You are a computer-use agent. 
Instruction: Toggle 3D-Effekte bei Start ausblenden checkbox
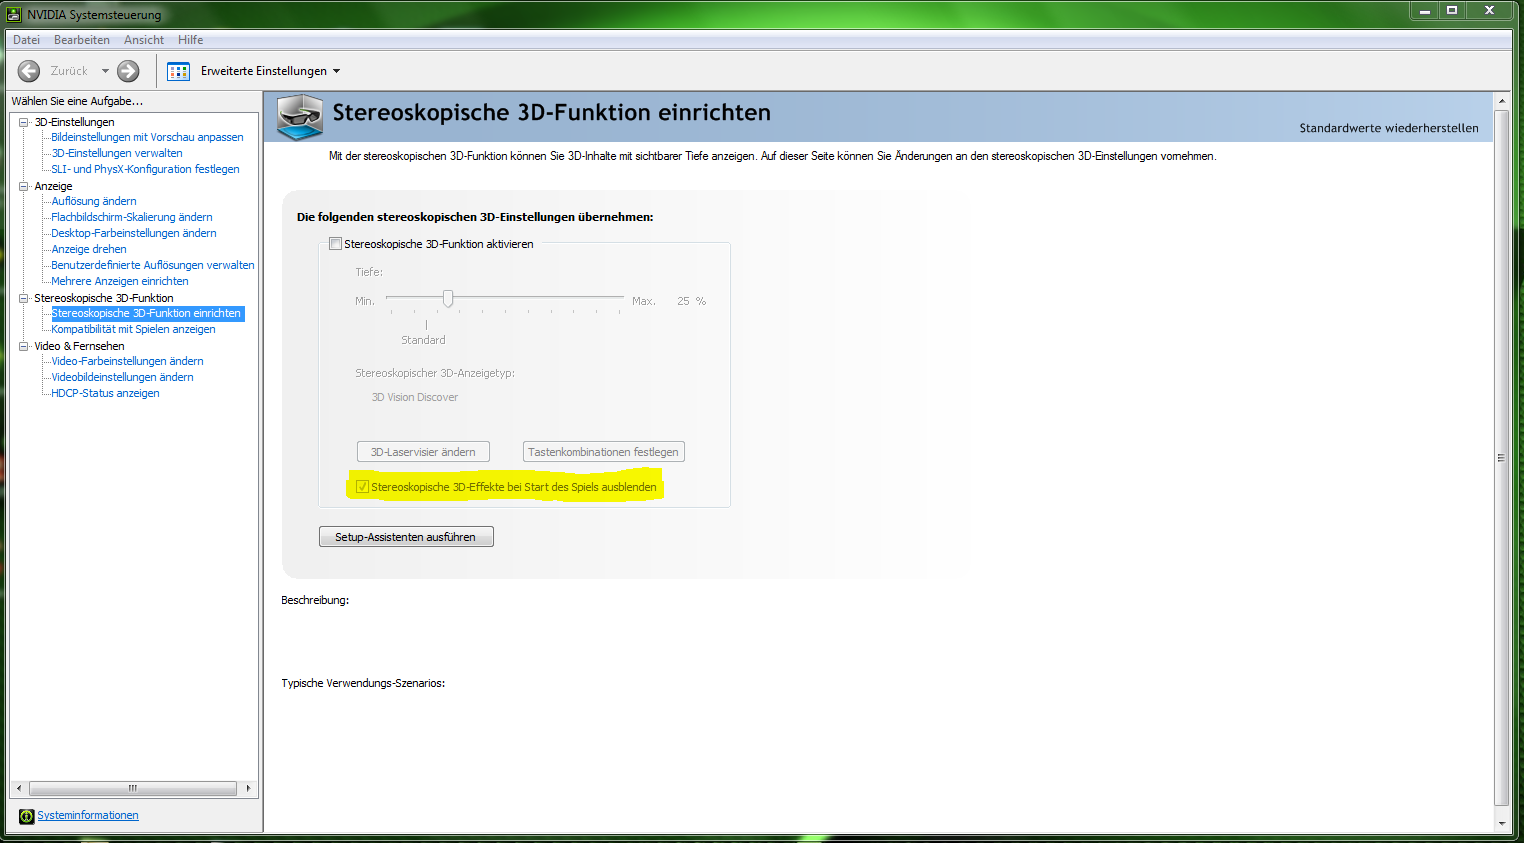pos(362,487)
